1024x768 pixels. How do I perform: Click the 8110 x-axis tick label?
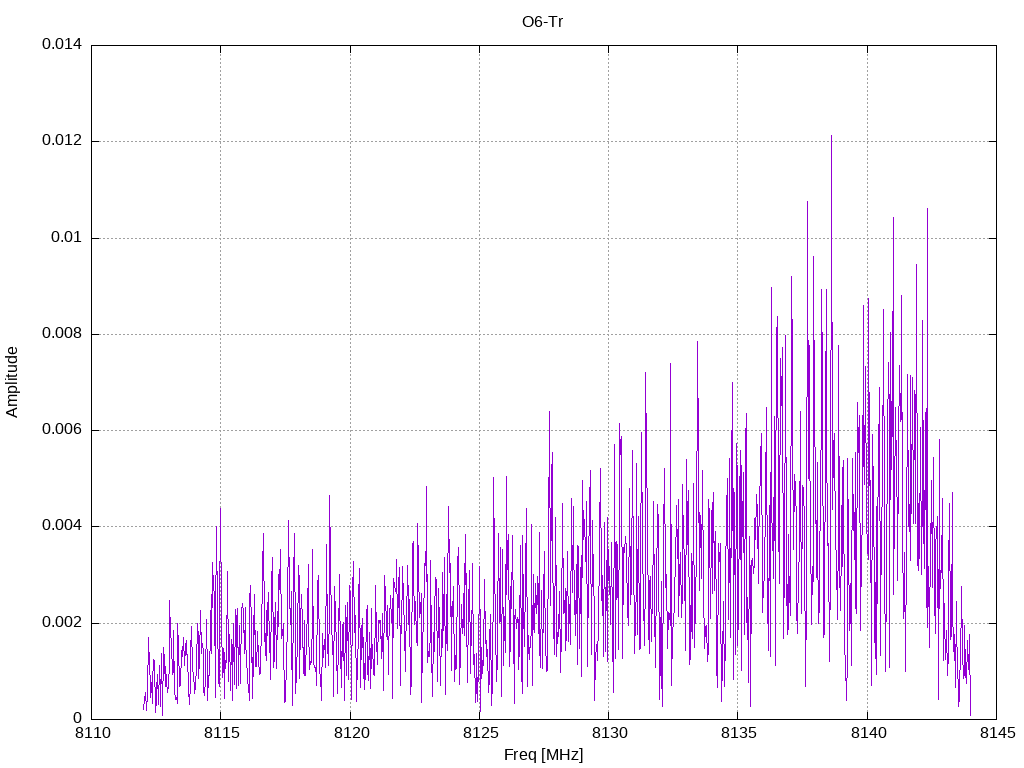click(92, 733)
